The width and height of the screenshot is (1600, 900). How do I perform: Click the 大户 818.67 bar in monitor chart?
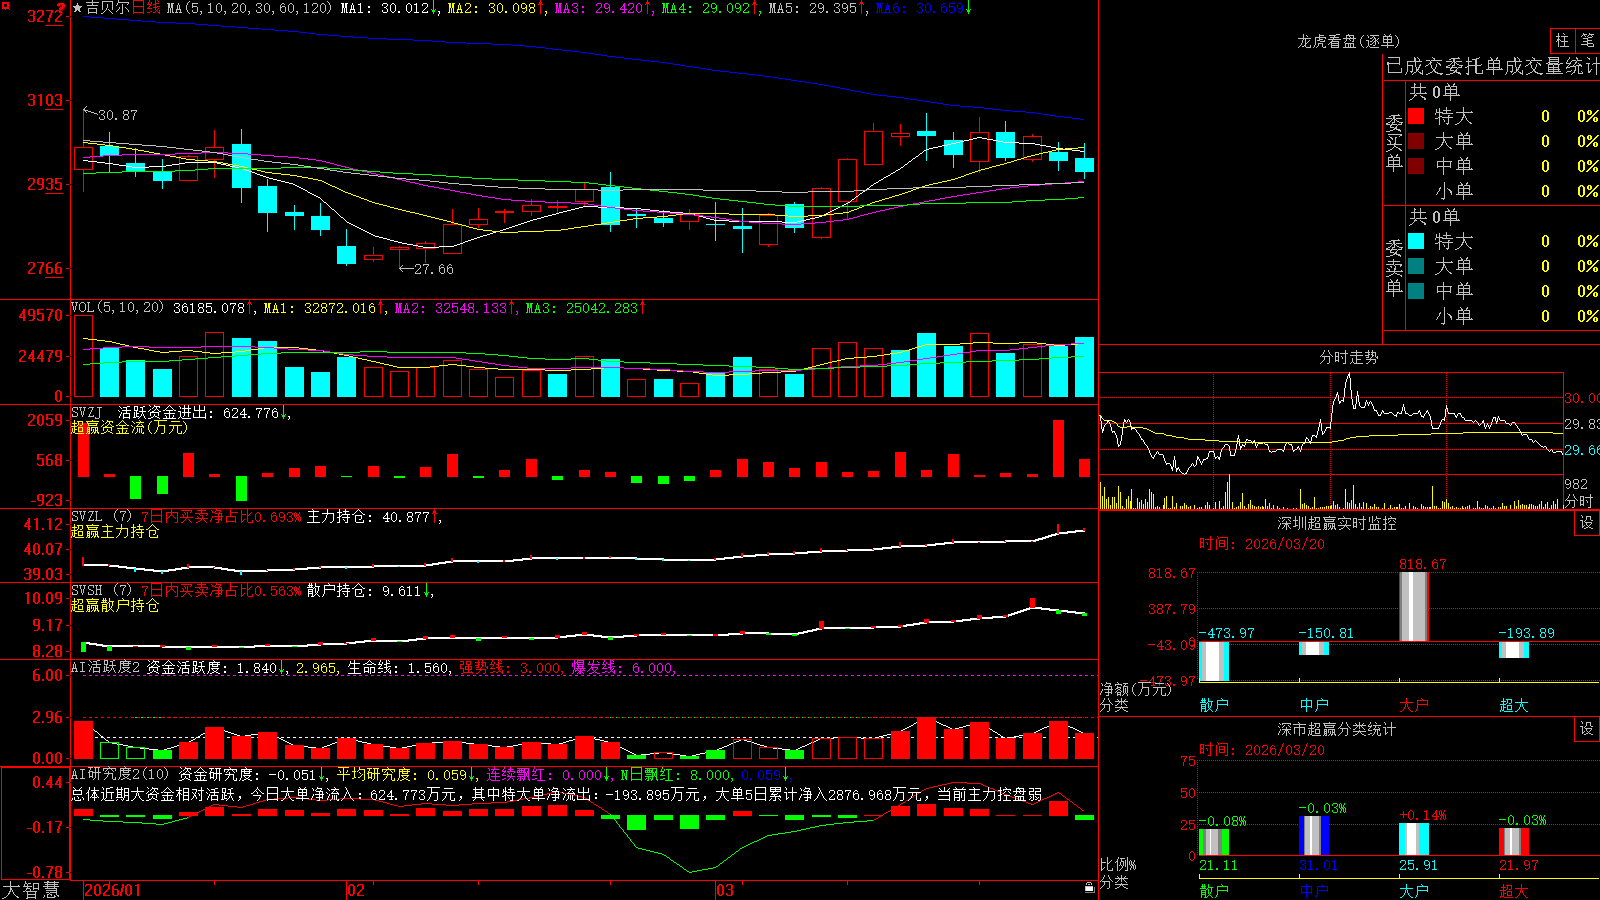pos(1413,606)
